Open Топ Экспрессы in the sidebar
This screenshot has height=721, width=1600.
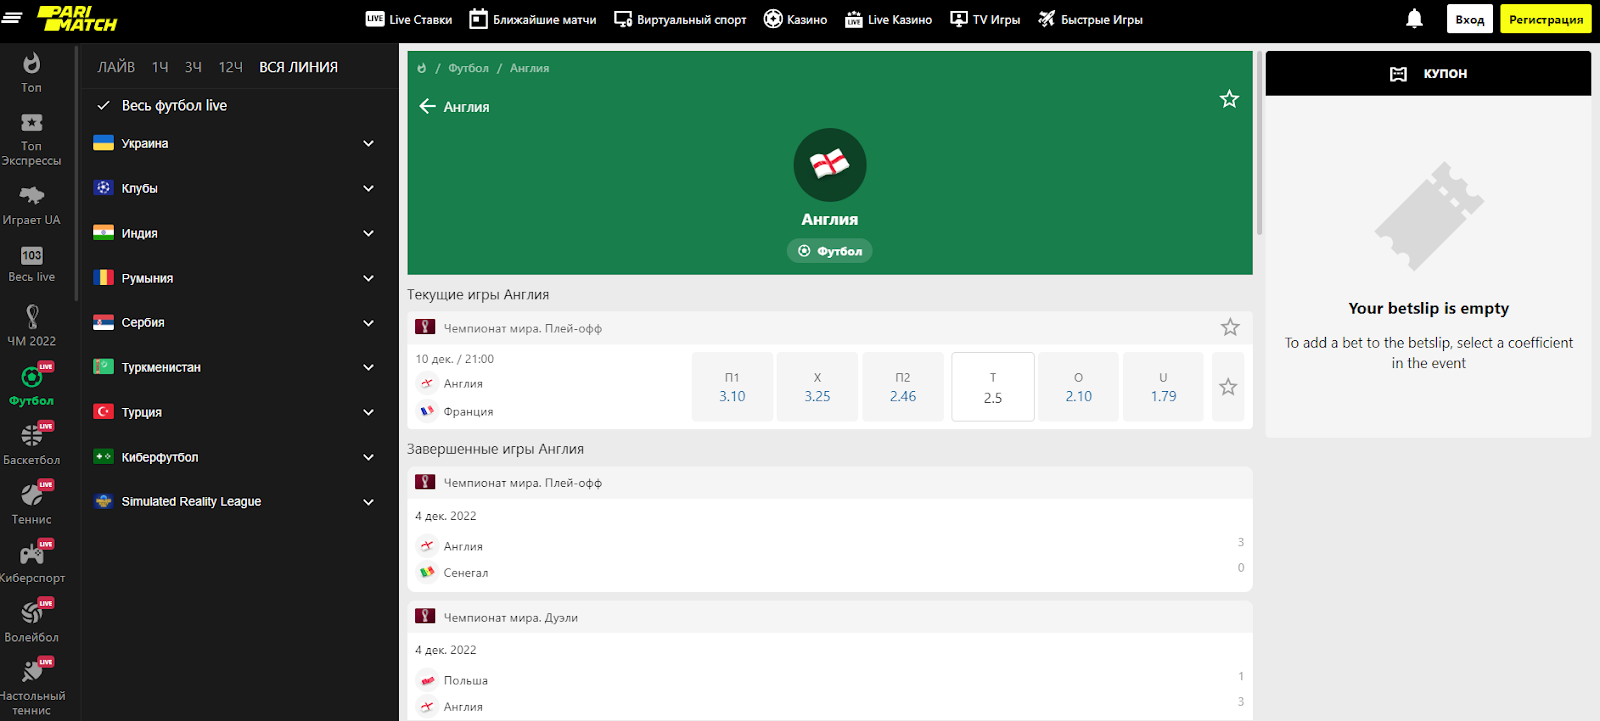(x=32, y=139)
